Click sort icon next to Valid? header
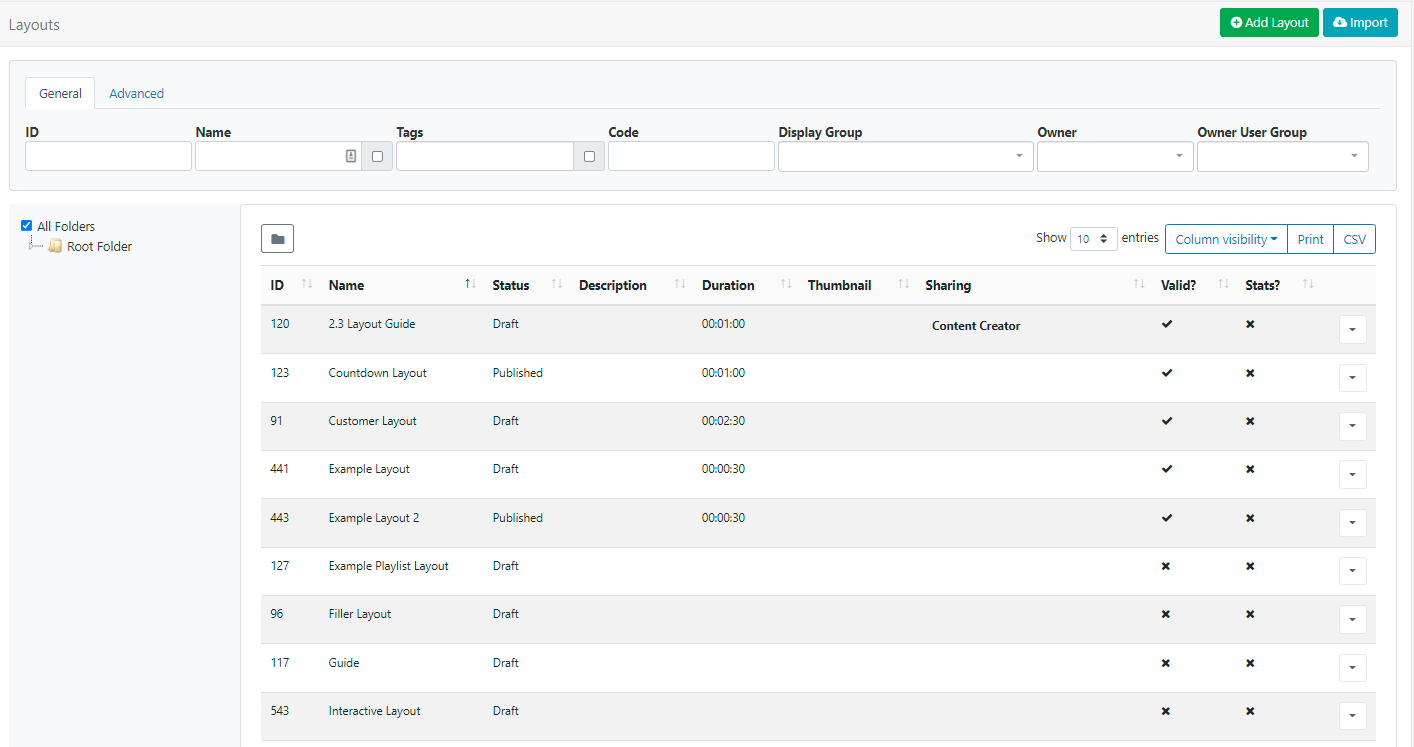This screenshot has height=747, width=1414. (x=1224, y=286)
